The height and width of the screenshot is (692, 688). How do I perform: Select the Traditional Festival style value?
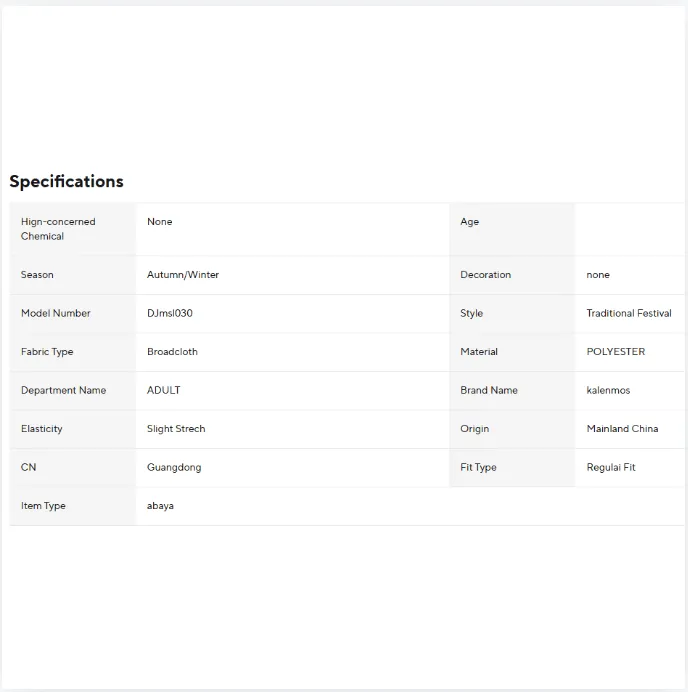pyautogui.click(x=629, y=313)
